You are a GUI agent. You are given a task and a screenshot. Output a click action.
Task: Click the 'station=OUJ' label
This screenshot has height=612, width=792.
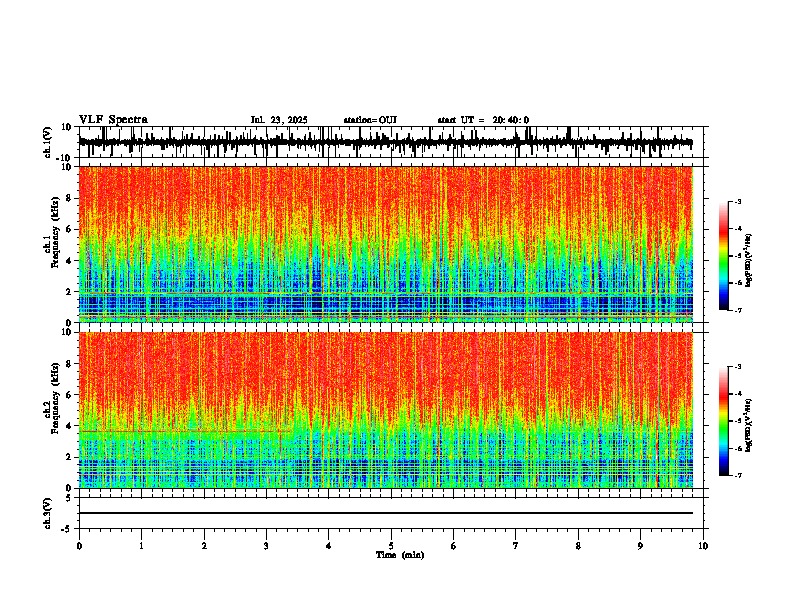pos(370,120)
